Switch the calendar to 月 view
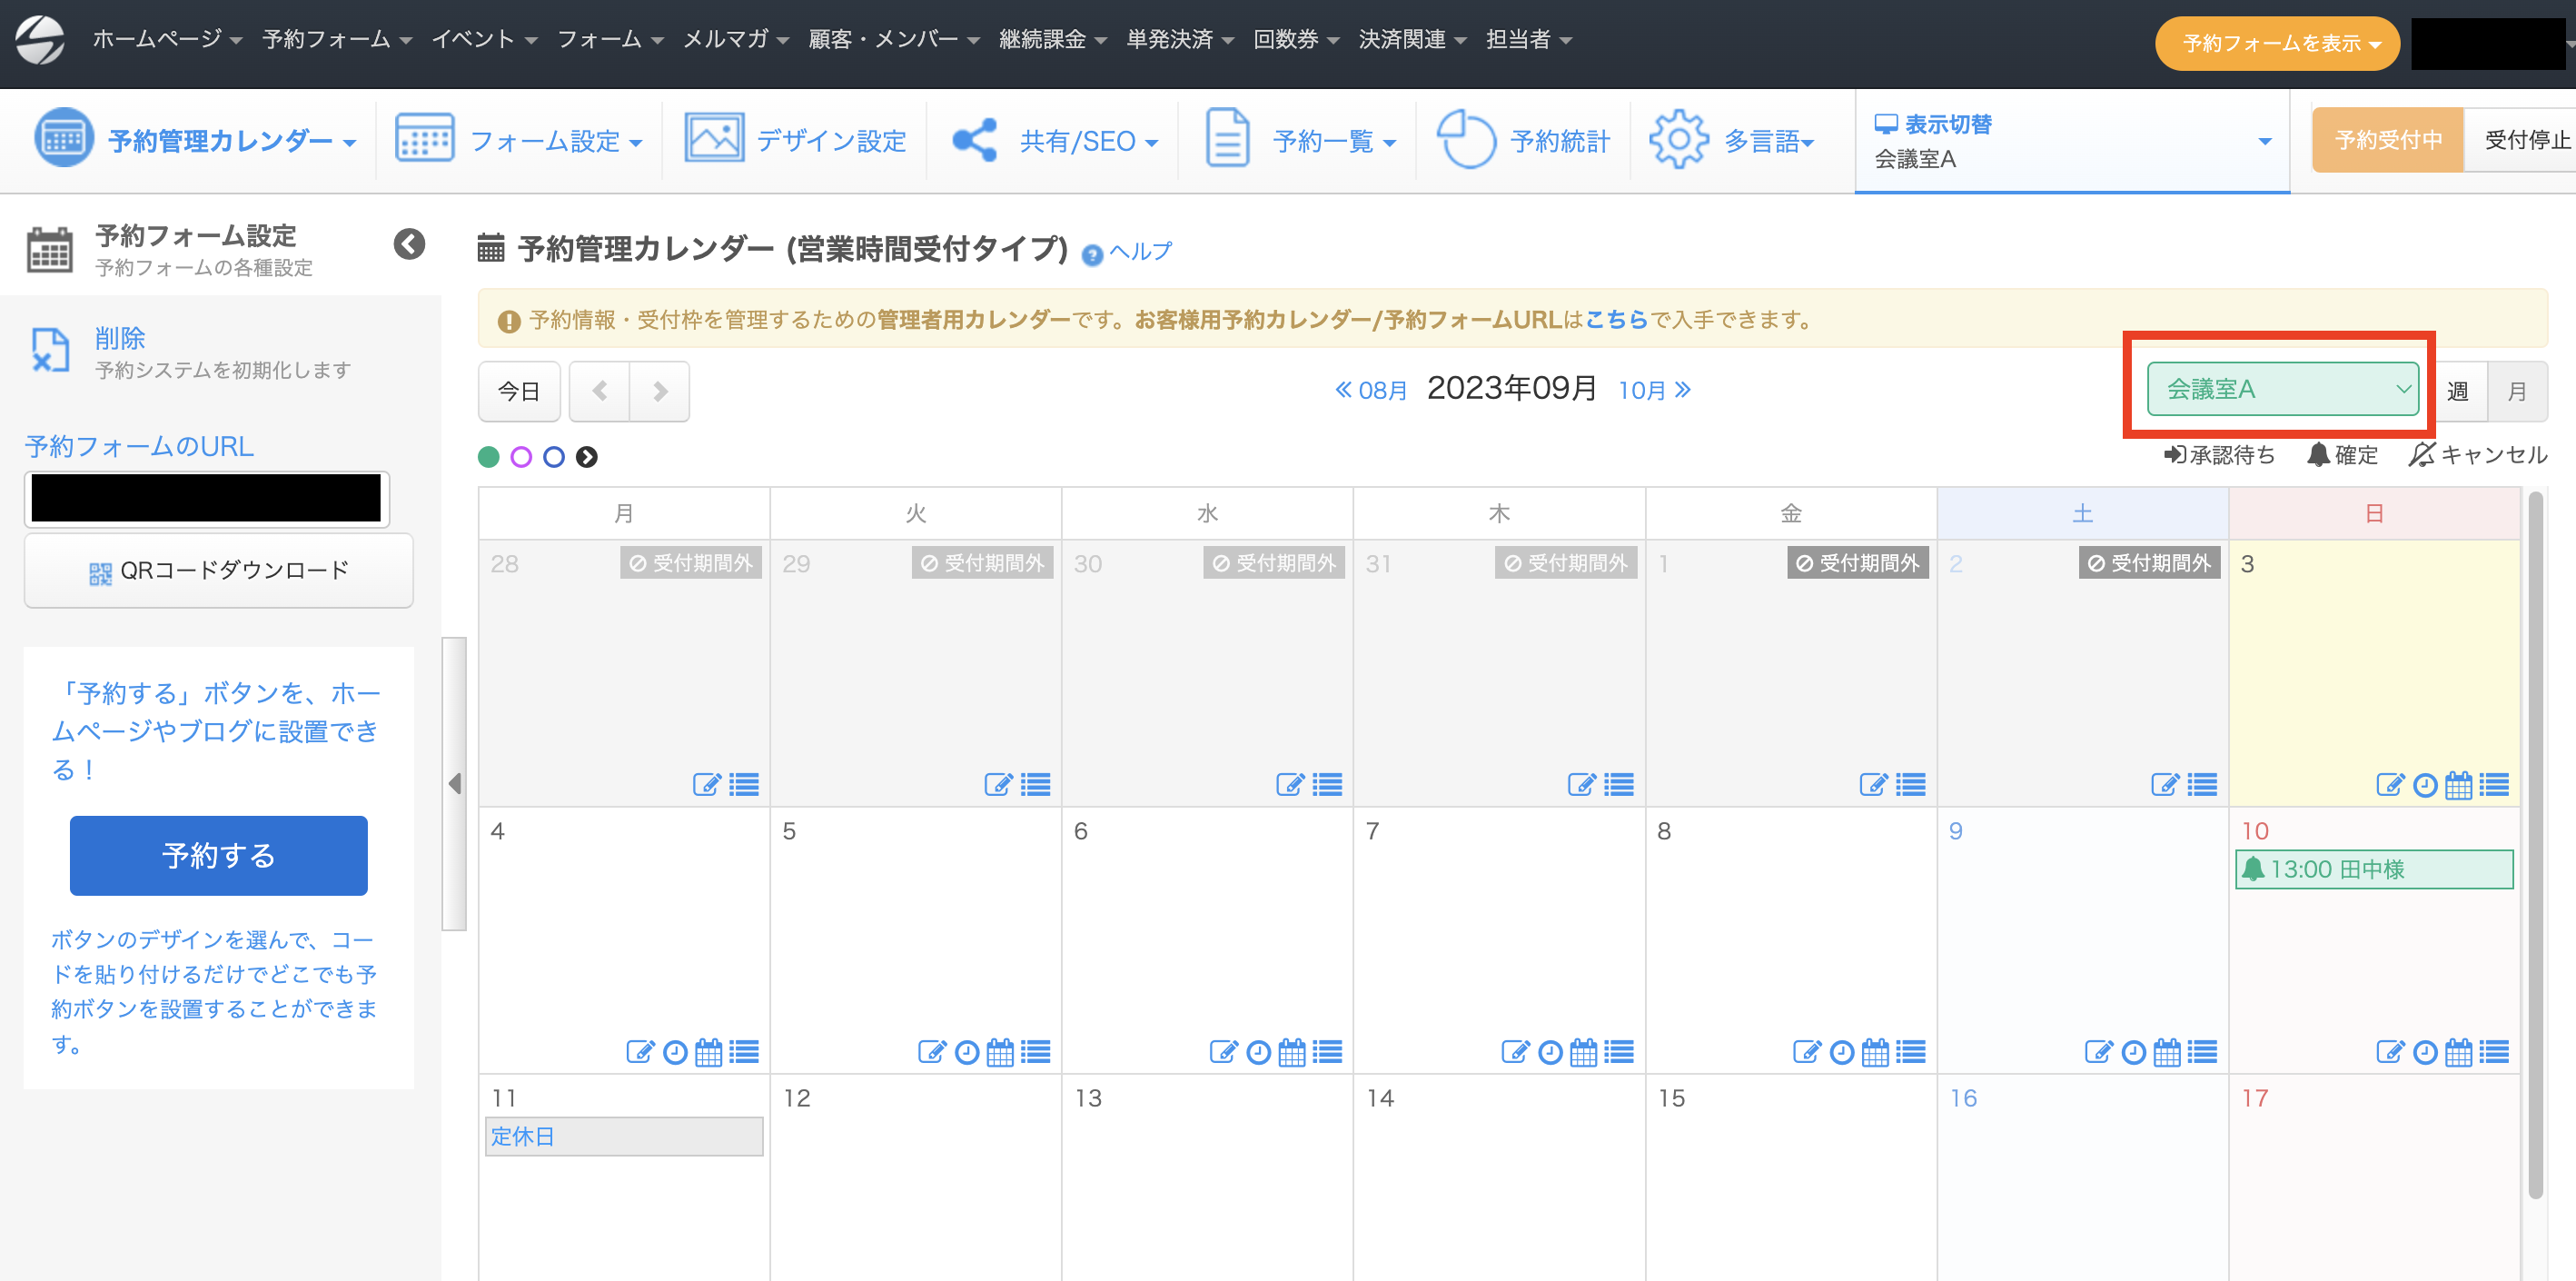 point(2517,391)
